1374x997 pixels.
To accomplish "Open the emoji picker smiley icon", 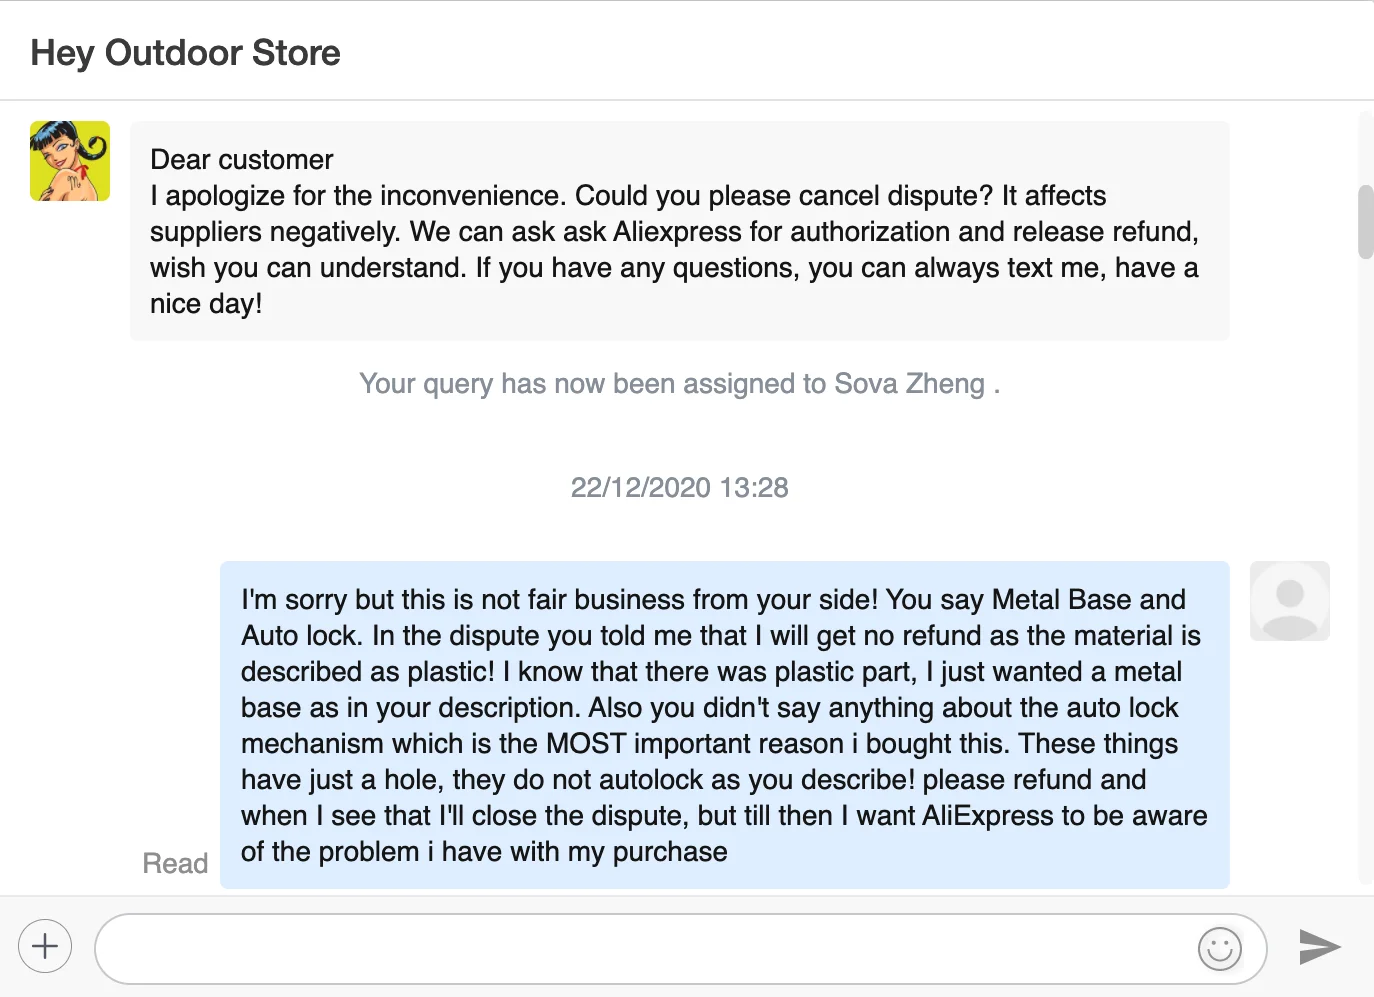I will click(x=1219, y=949).
